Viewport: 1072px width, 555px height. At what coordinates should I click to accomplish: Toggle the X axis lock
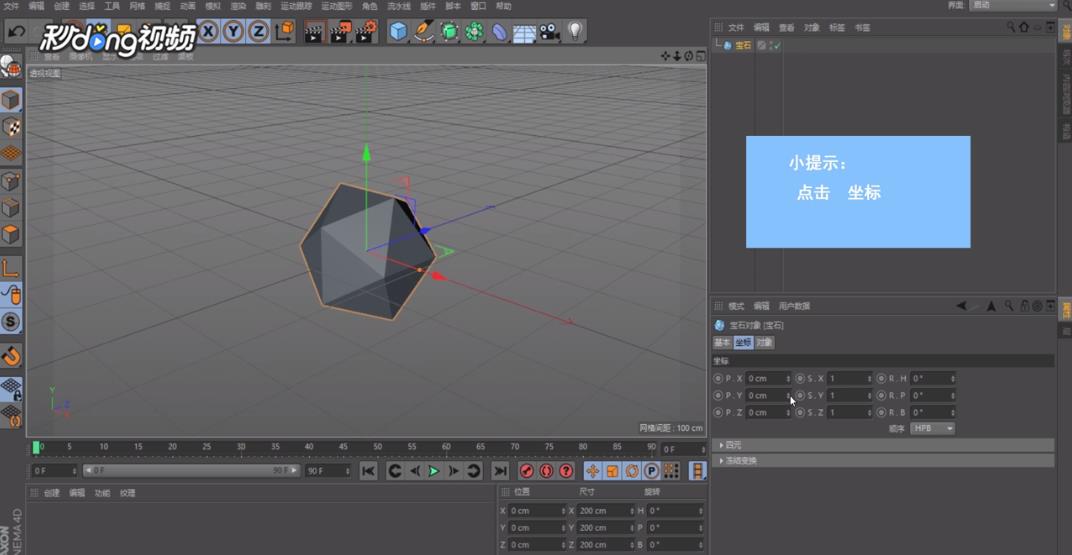(x=209, y=31)
